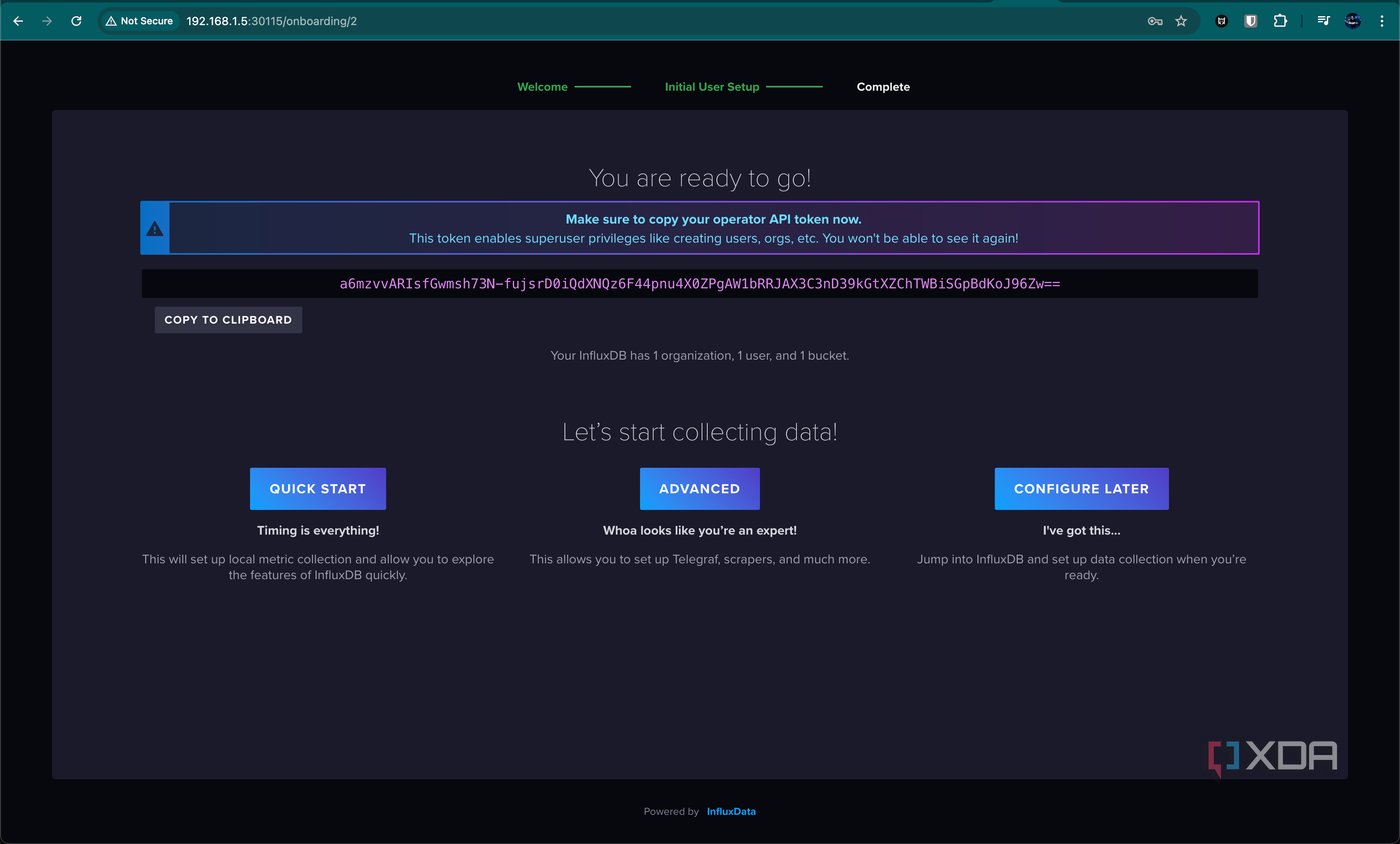Click the "Jump into InfluxDB" description text
This screenshot has width=1400, height=844.
1081,568
